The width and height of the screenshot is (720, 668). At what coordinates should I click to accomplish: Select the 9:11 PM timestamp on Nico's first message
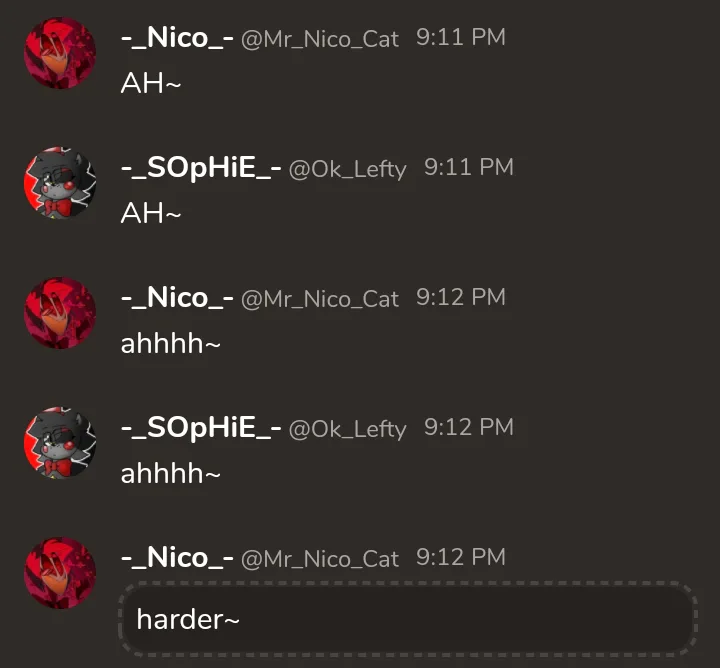coord(461,37)
